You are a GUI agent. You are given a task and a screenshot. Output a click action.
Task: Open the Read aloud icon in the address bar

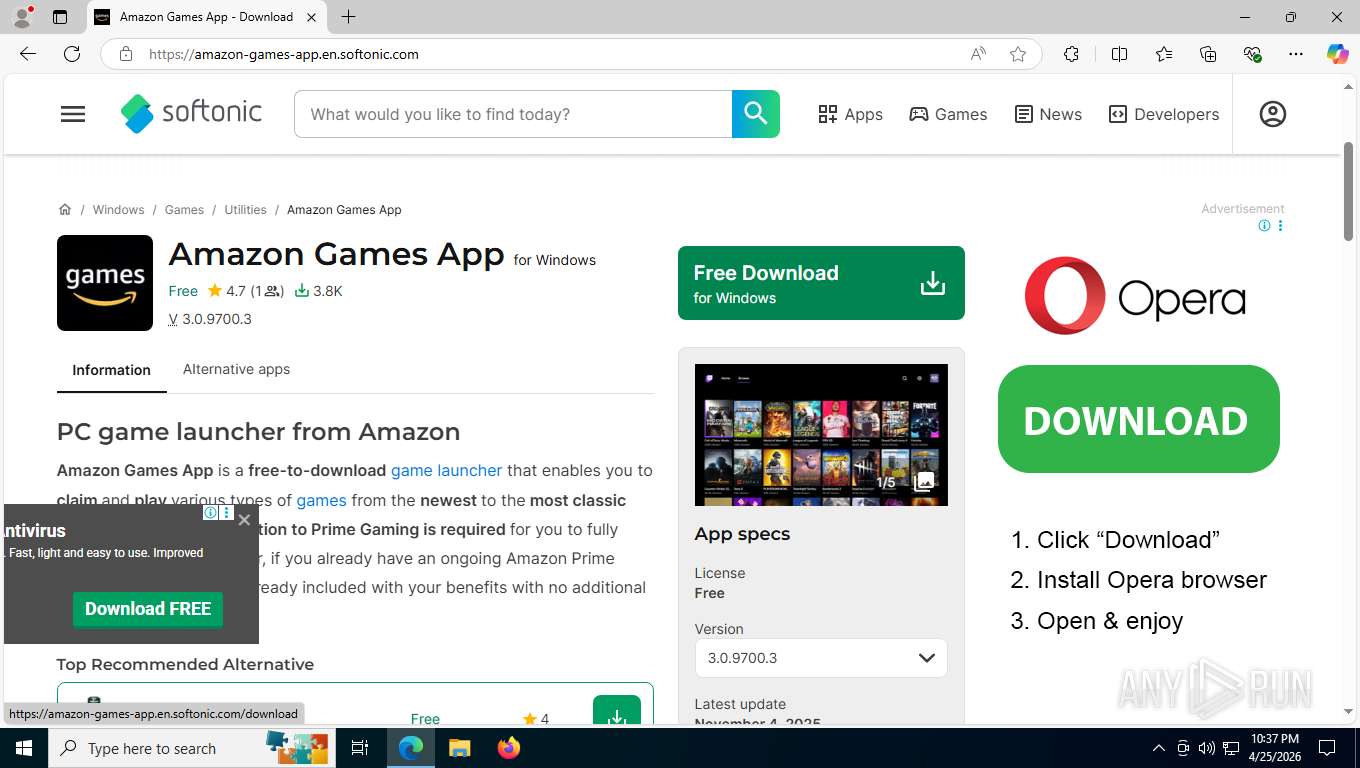tap(978, 54)
